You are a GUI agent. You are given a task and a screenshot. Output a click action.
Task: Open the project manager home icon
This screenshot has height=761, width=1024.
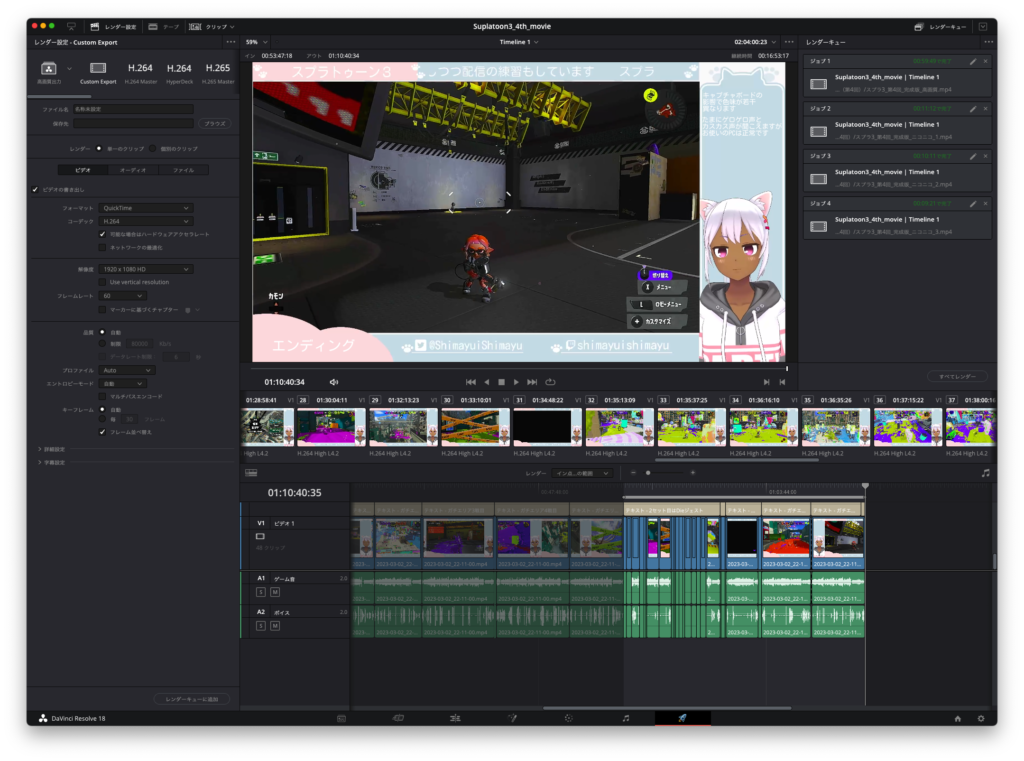point(957,719)
